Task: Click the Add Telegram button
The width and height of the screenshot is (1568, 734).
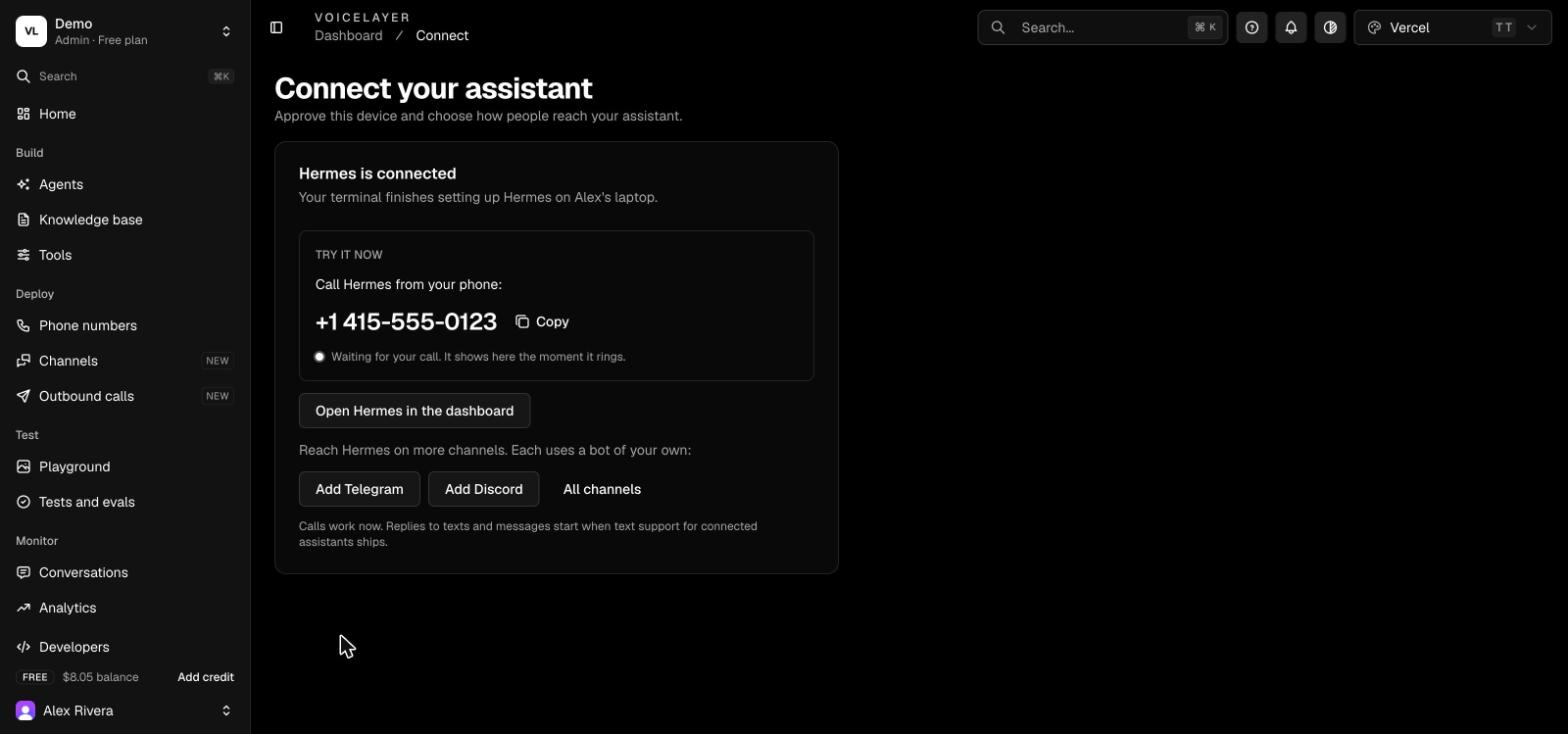Action: [359, 489]
